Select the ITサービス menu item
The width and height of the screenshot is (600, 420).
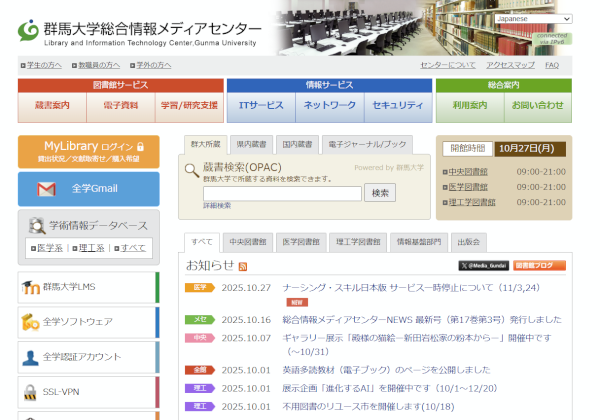[261, 107]
